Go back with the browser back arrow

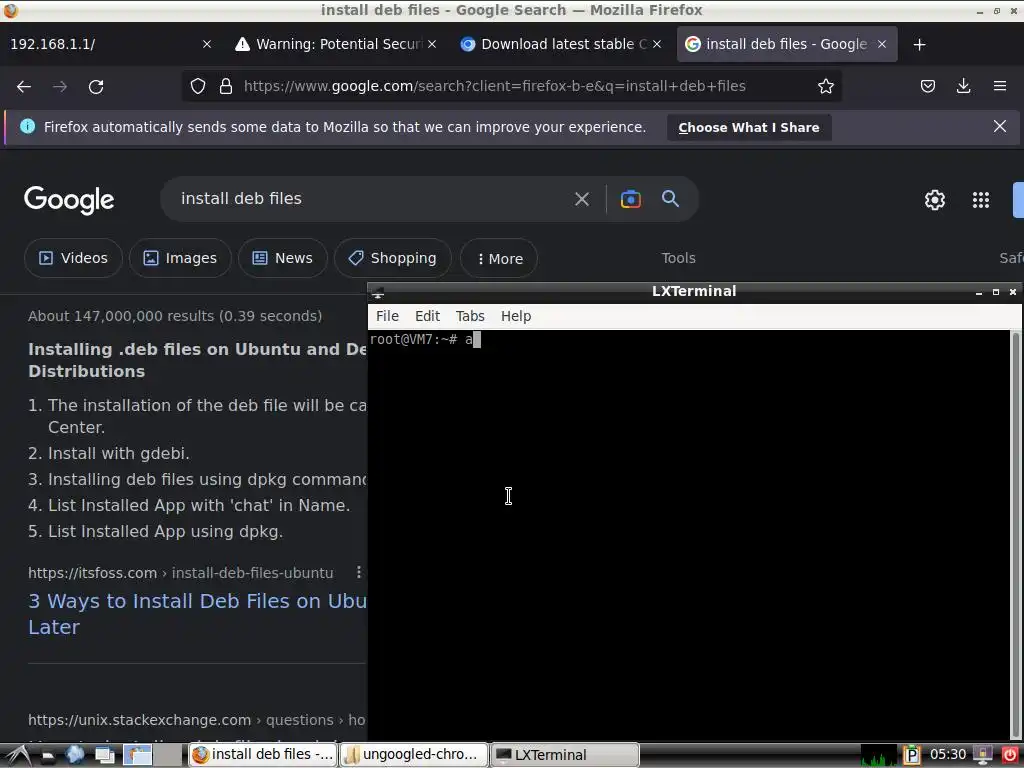pyautogui.click(x=24, y=86)
